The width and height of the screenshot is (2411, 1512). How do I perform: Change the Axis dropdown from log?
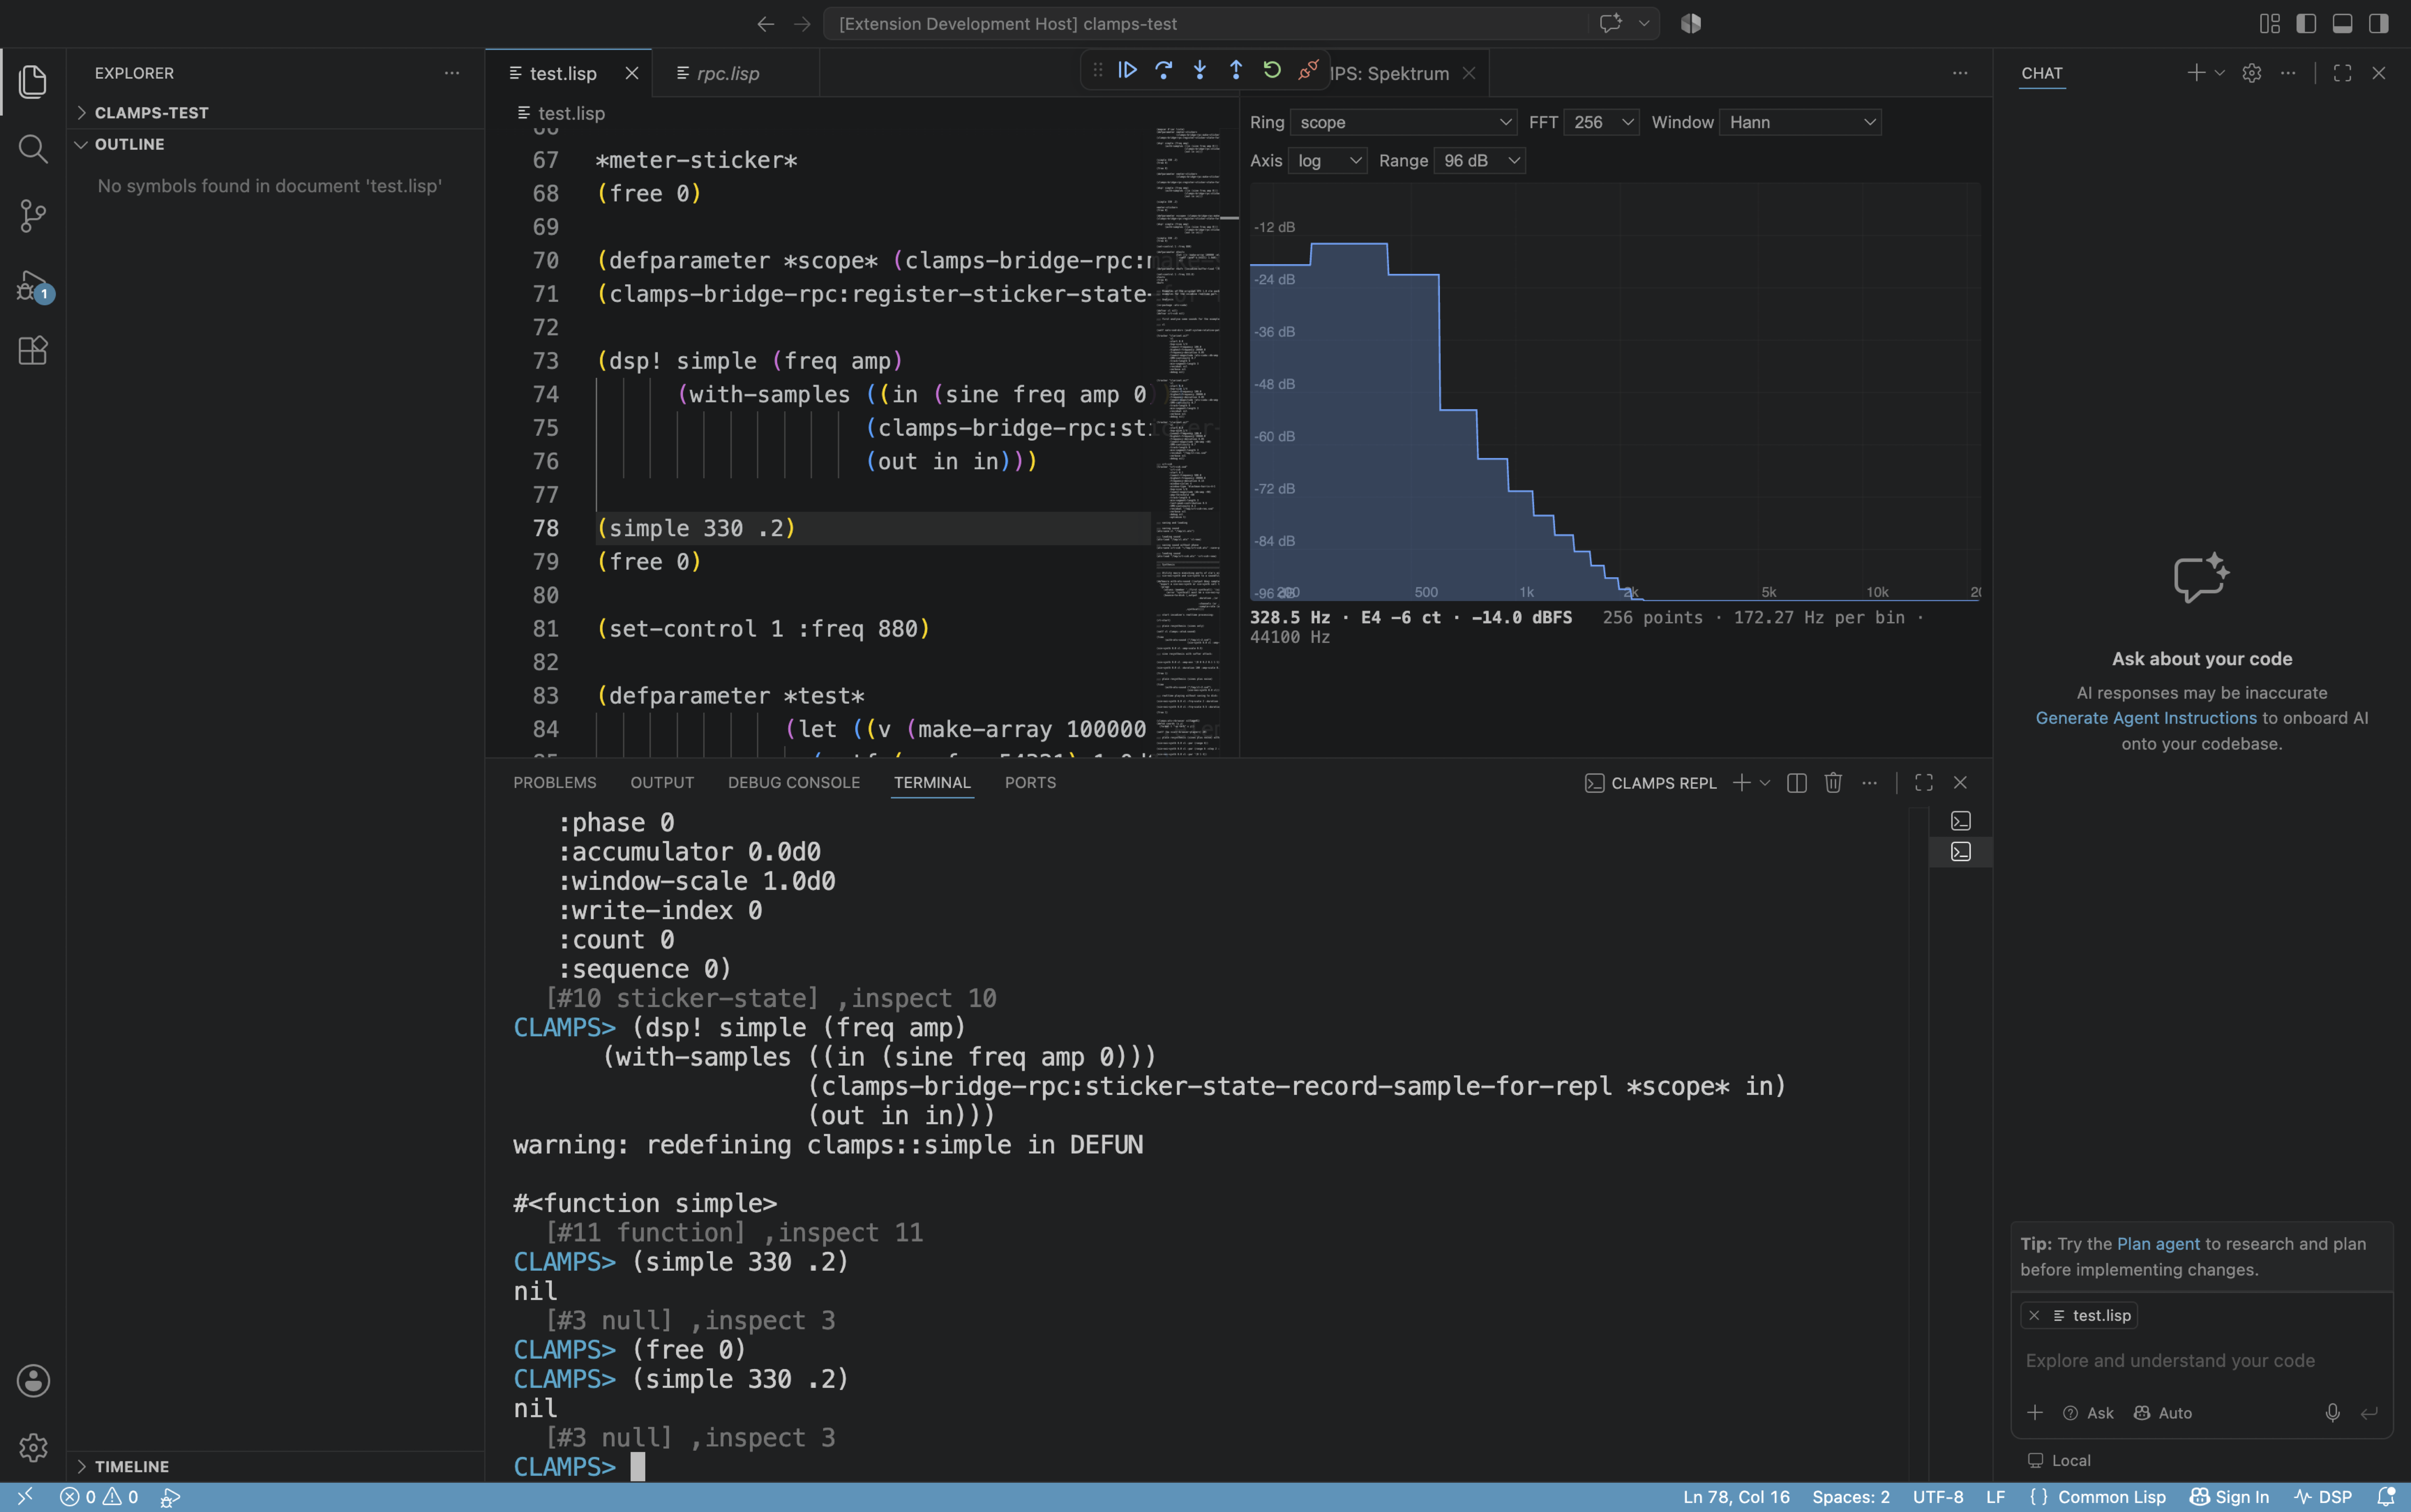(x=1327, y=161)
